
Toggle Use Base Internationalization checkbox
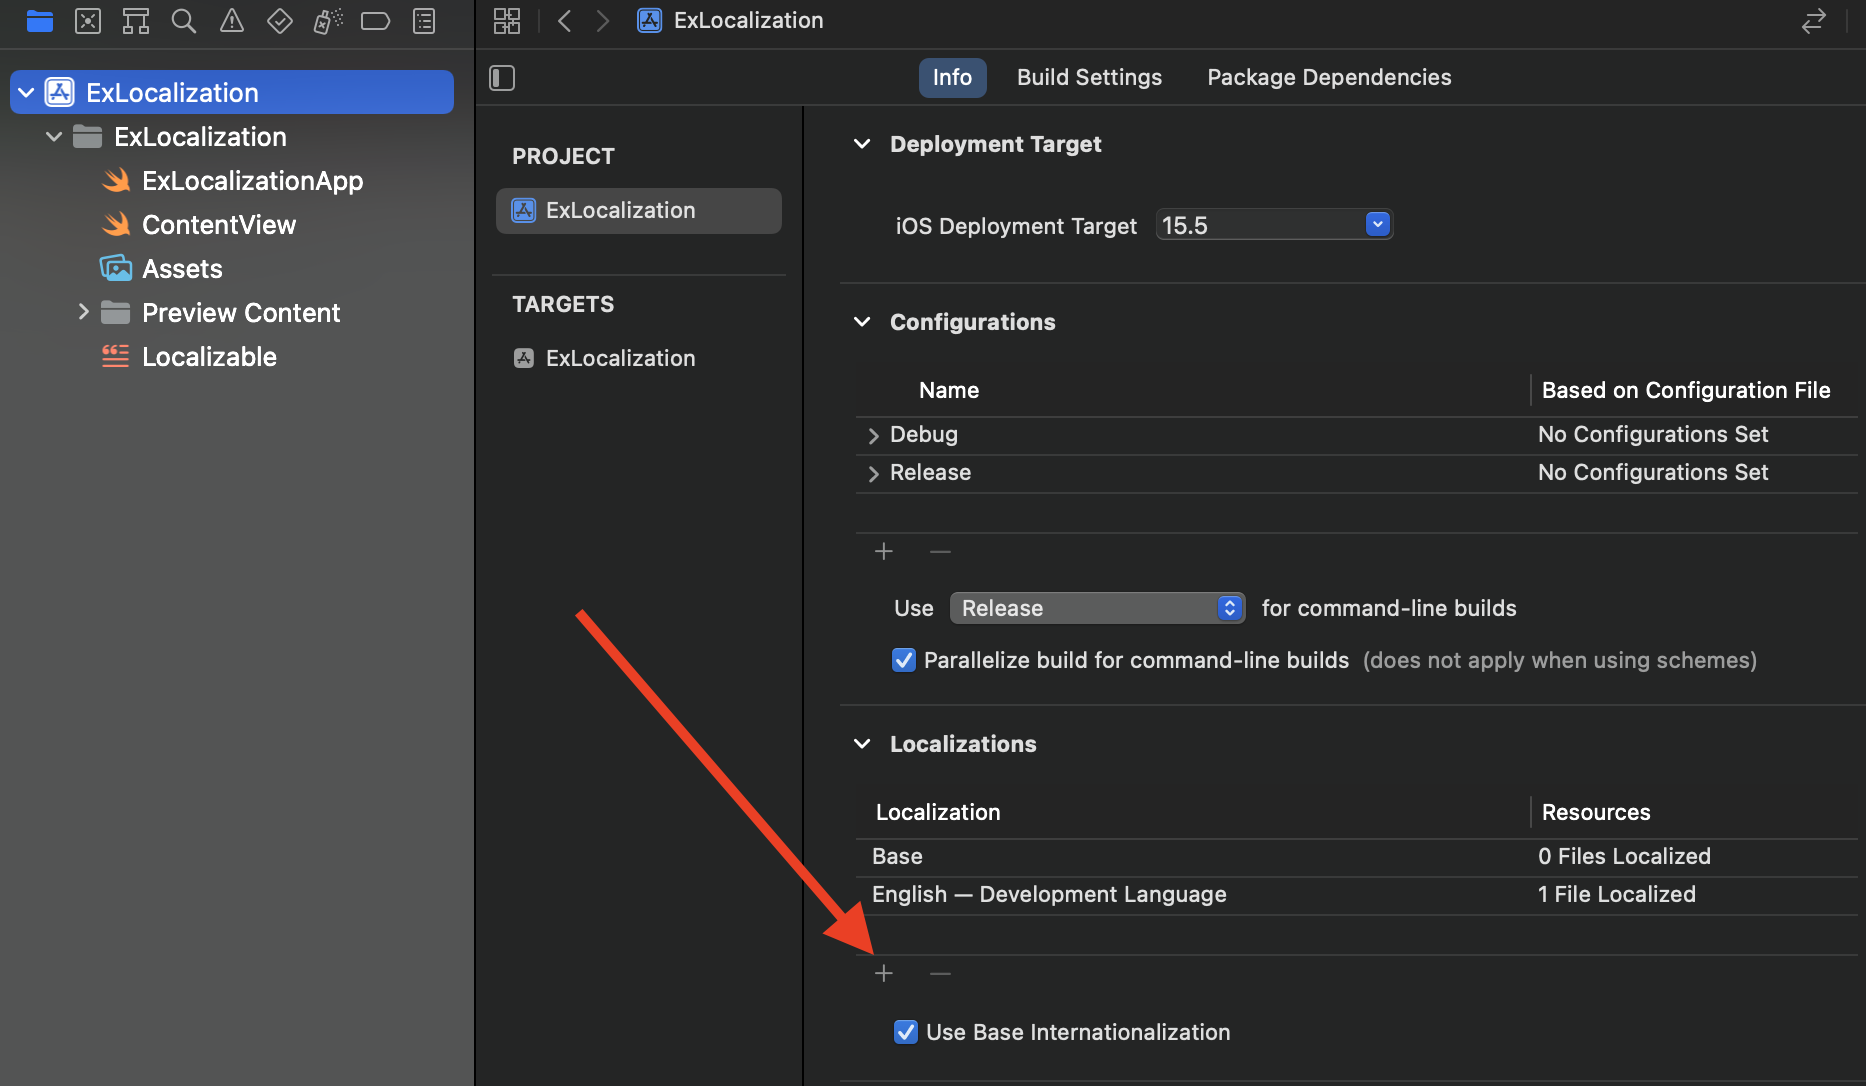pyautogui.click(x=905, y=1032)
